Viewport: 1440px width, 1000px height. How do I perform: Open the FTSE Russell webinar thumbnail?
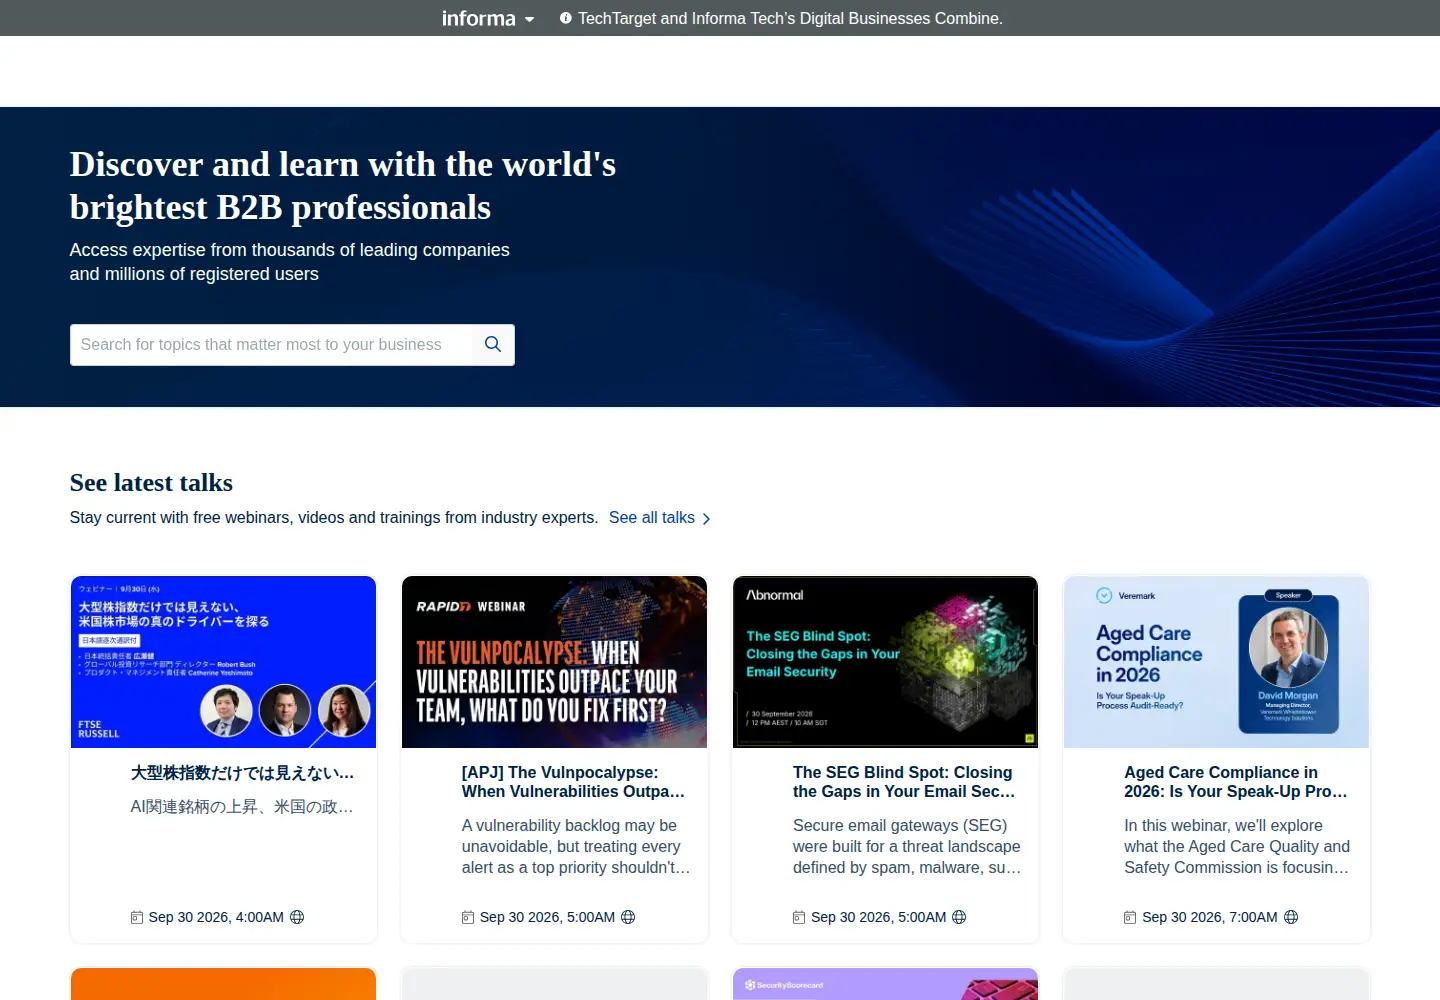tap(223, 662)
